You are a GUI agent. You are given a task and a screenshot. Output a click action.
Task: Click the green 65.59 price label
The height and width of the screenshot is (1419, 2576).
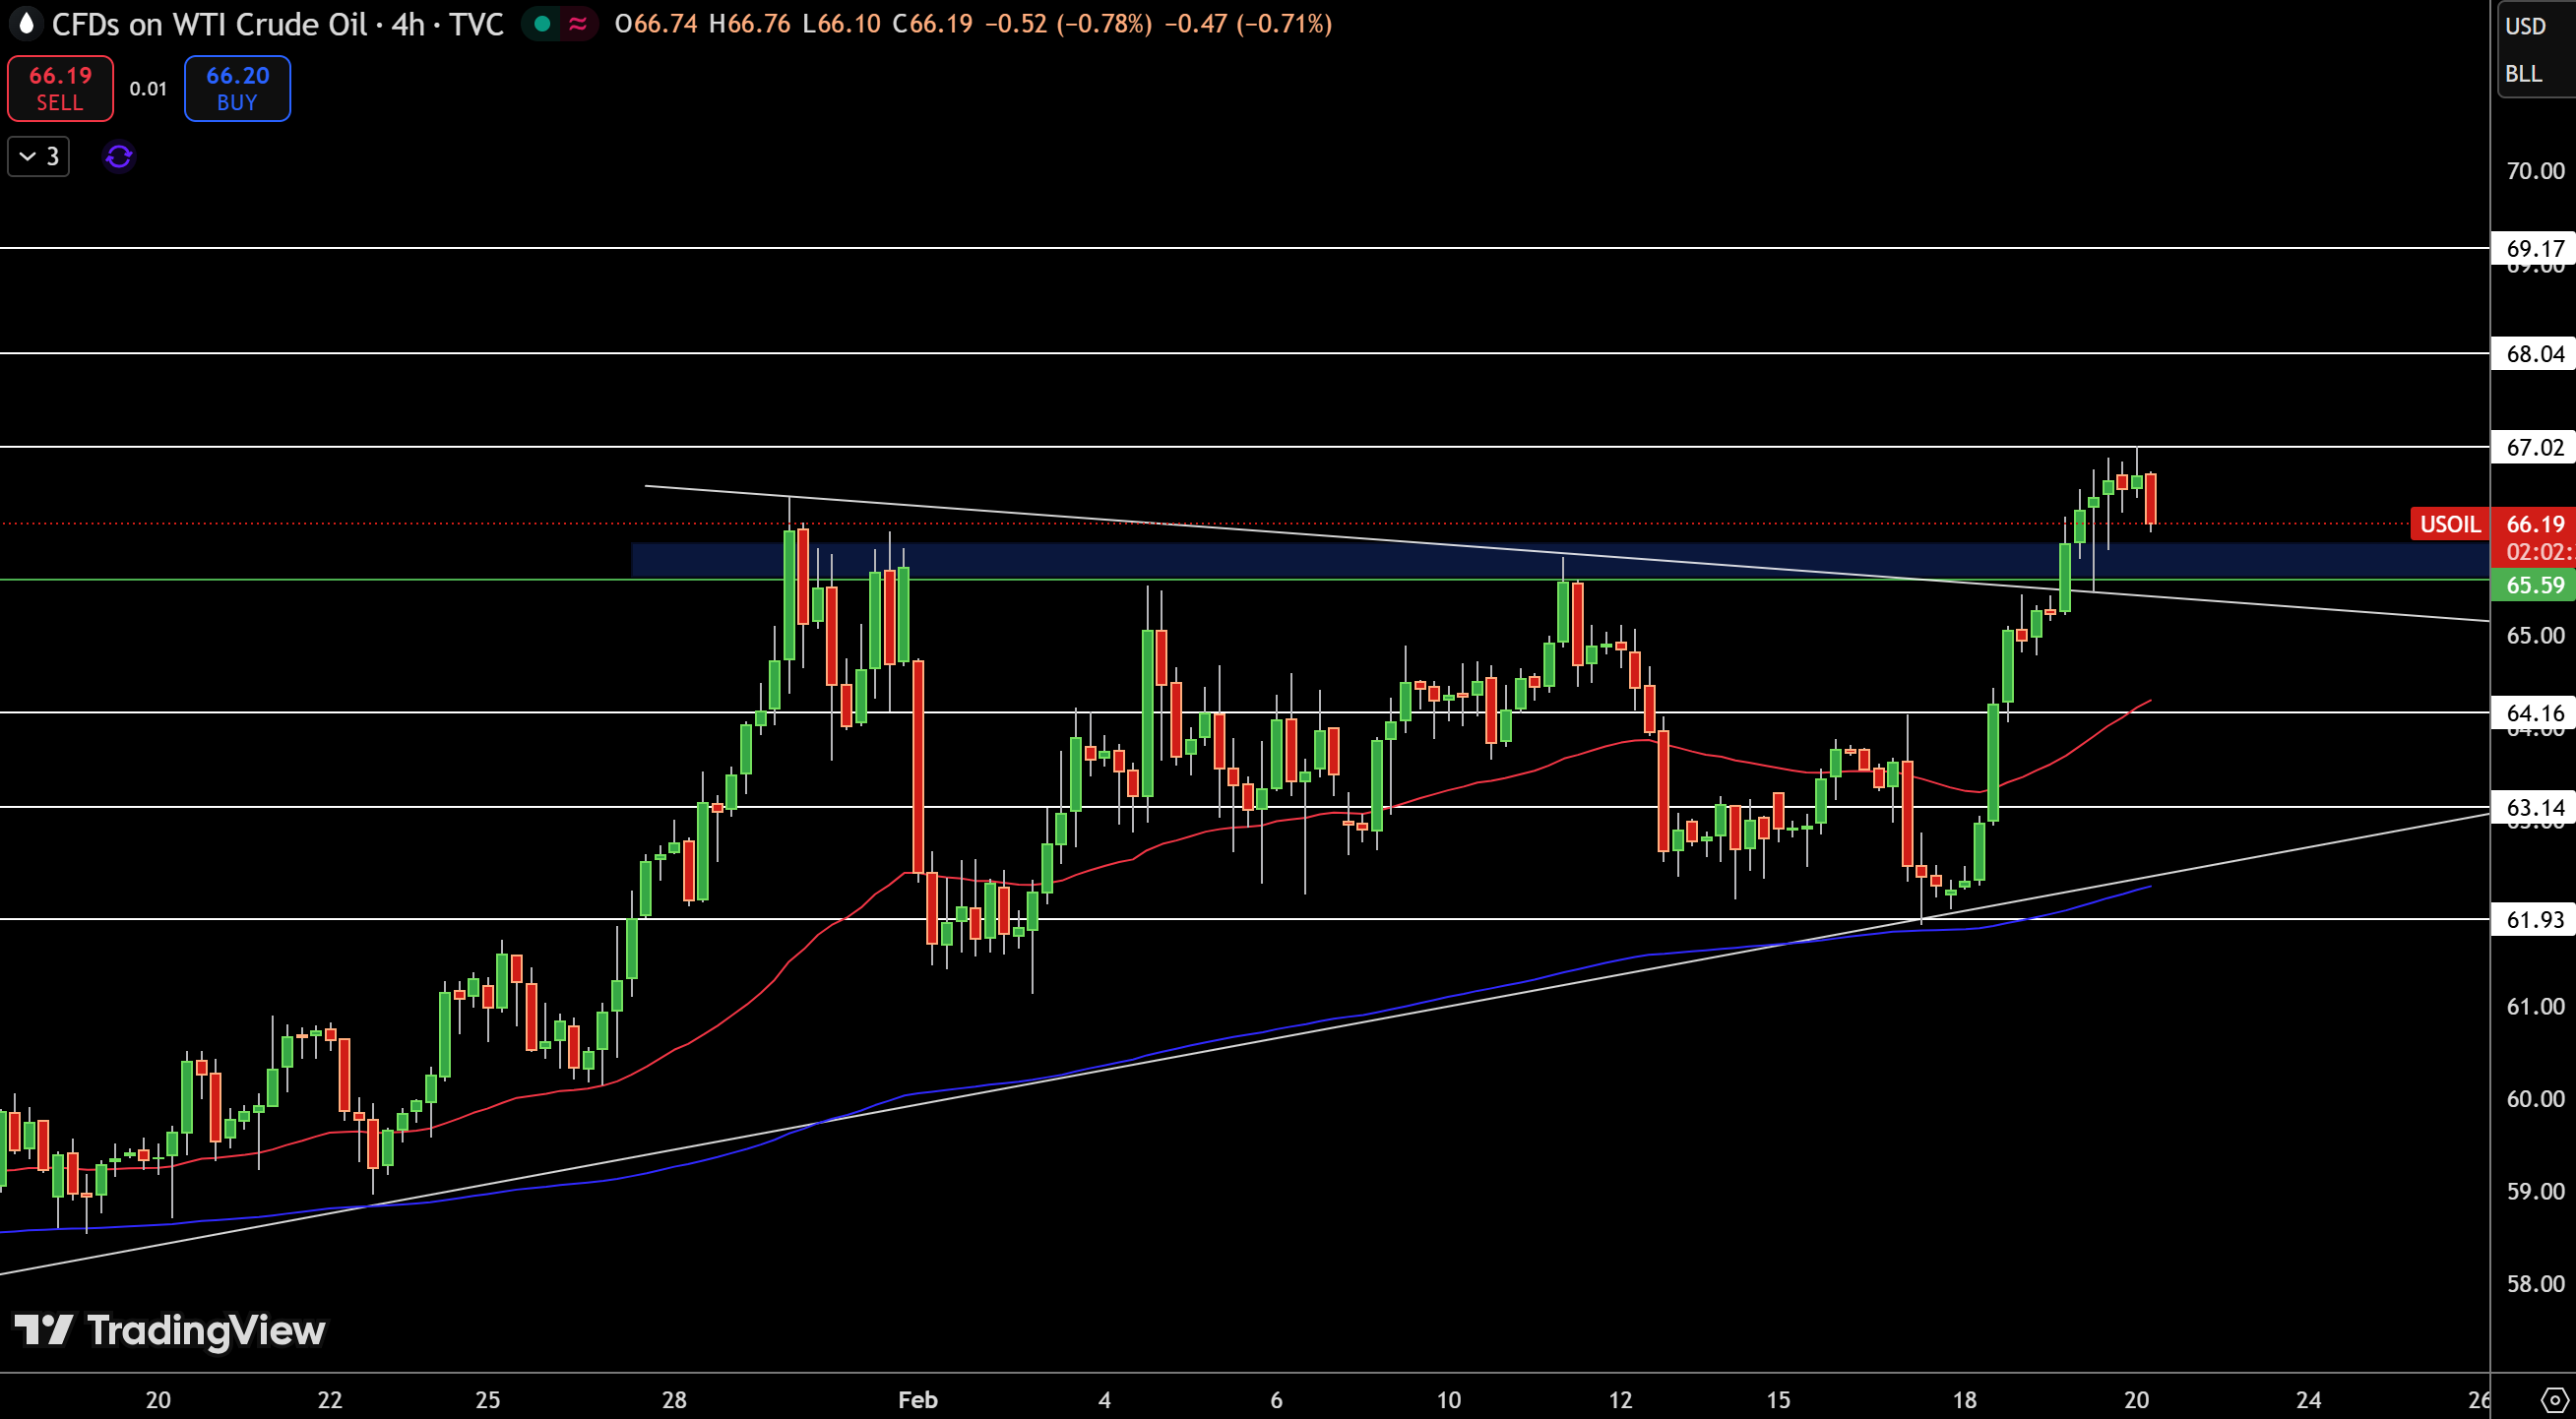click(2534, 584)
